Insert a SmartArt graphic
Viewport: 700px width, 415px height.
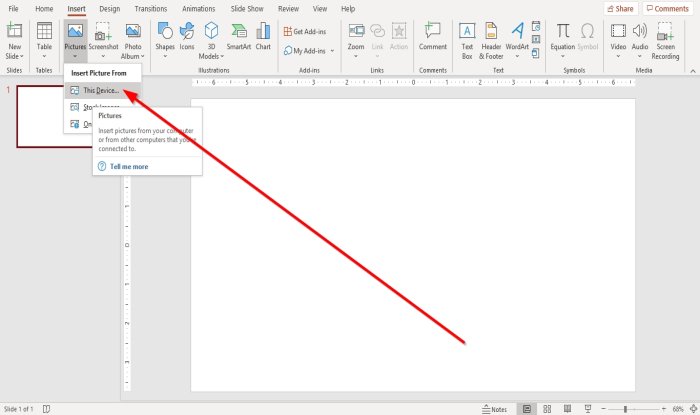pyautogui.click(x=239, y=36)
